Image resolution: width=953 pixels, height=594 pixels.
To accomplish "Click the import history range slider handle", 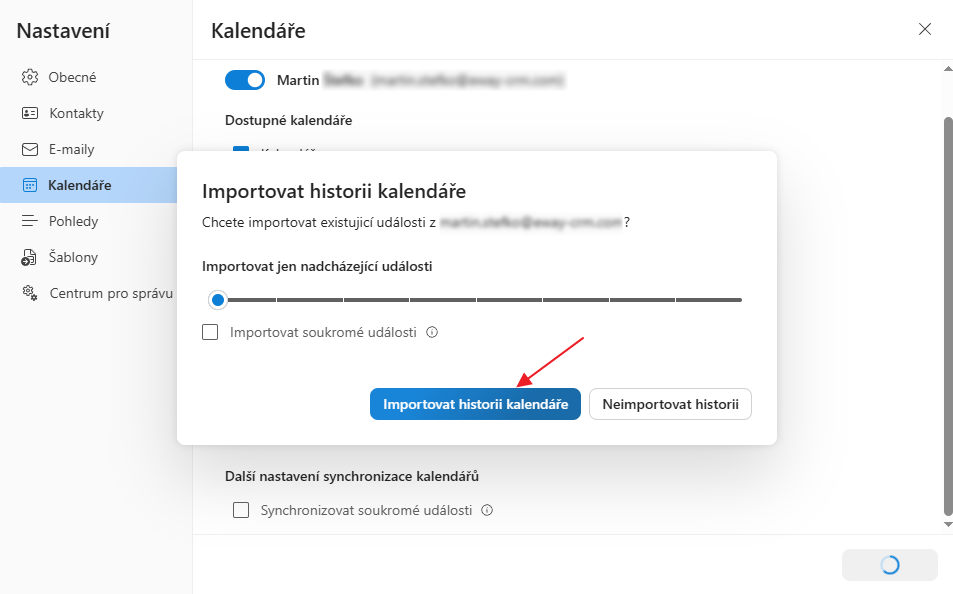I will pos(218,299).
